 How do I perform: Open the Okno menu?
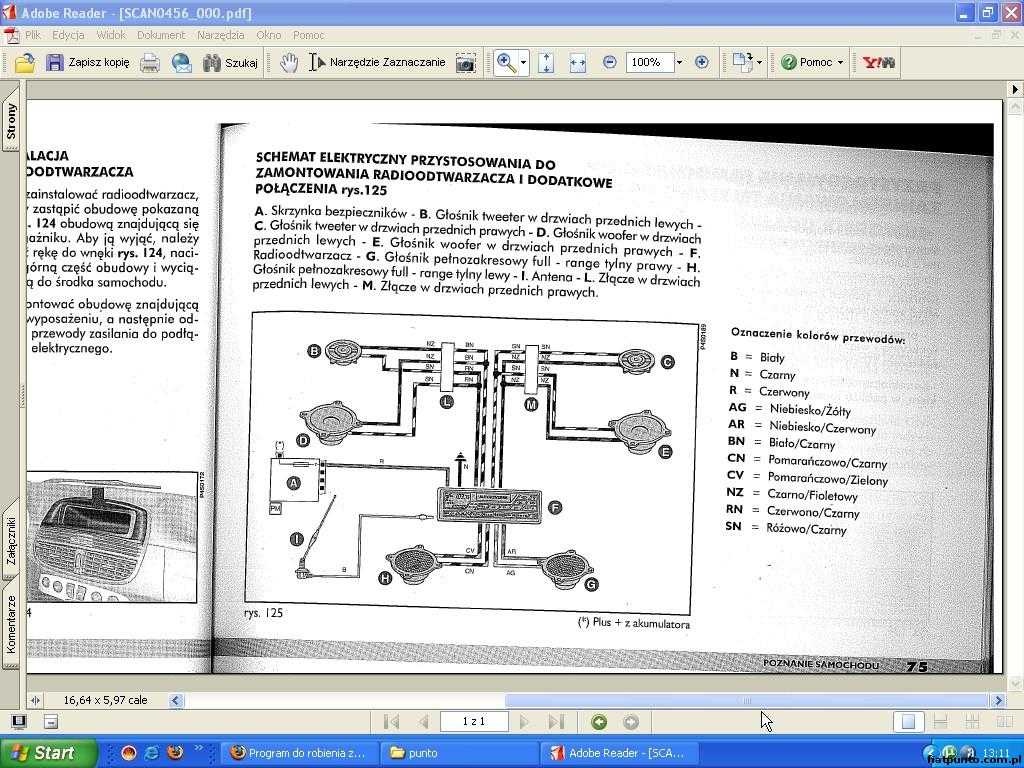tap(268, 35)
